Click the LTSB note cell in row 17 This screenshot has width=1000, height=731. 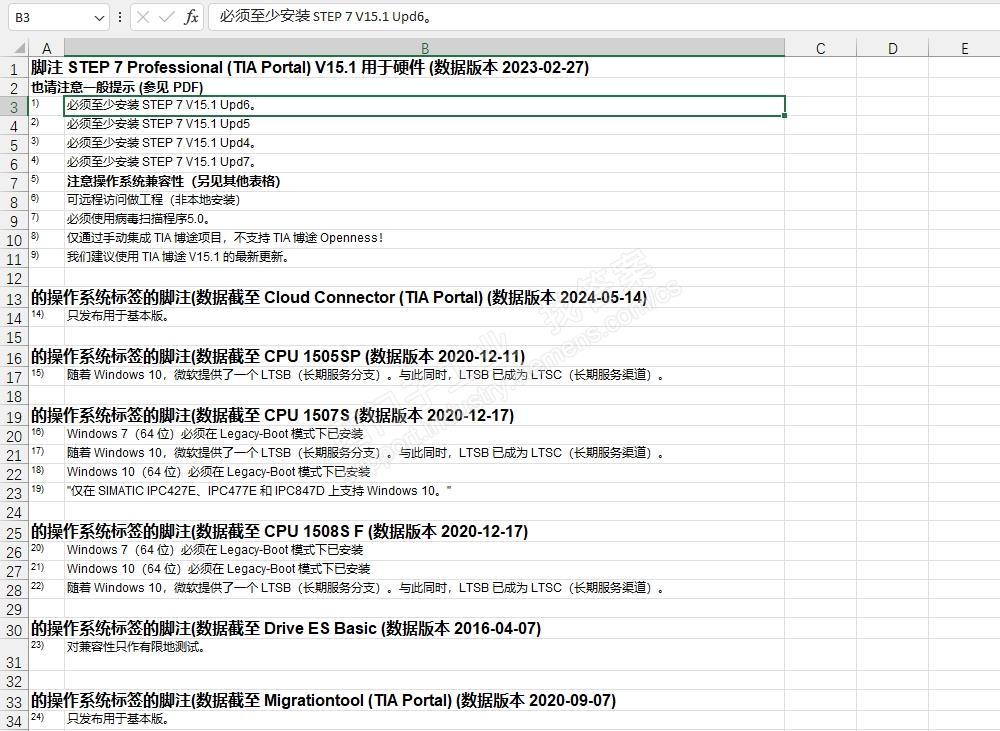pos(424,376)
